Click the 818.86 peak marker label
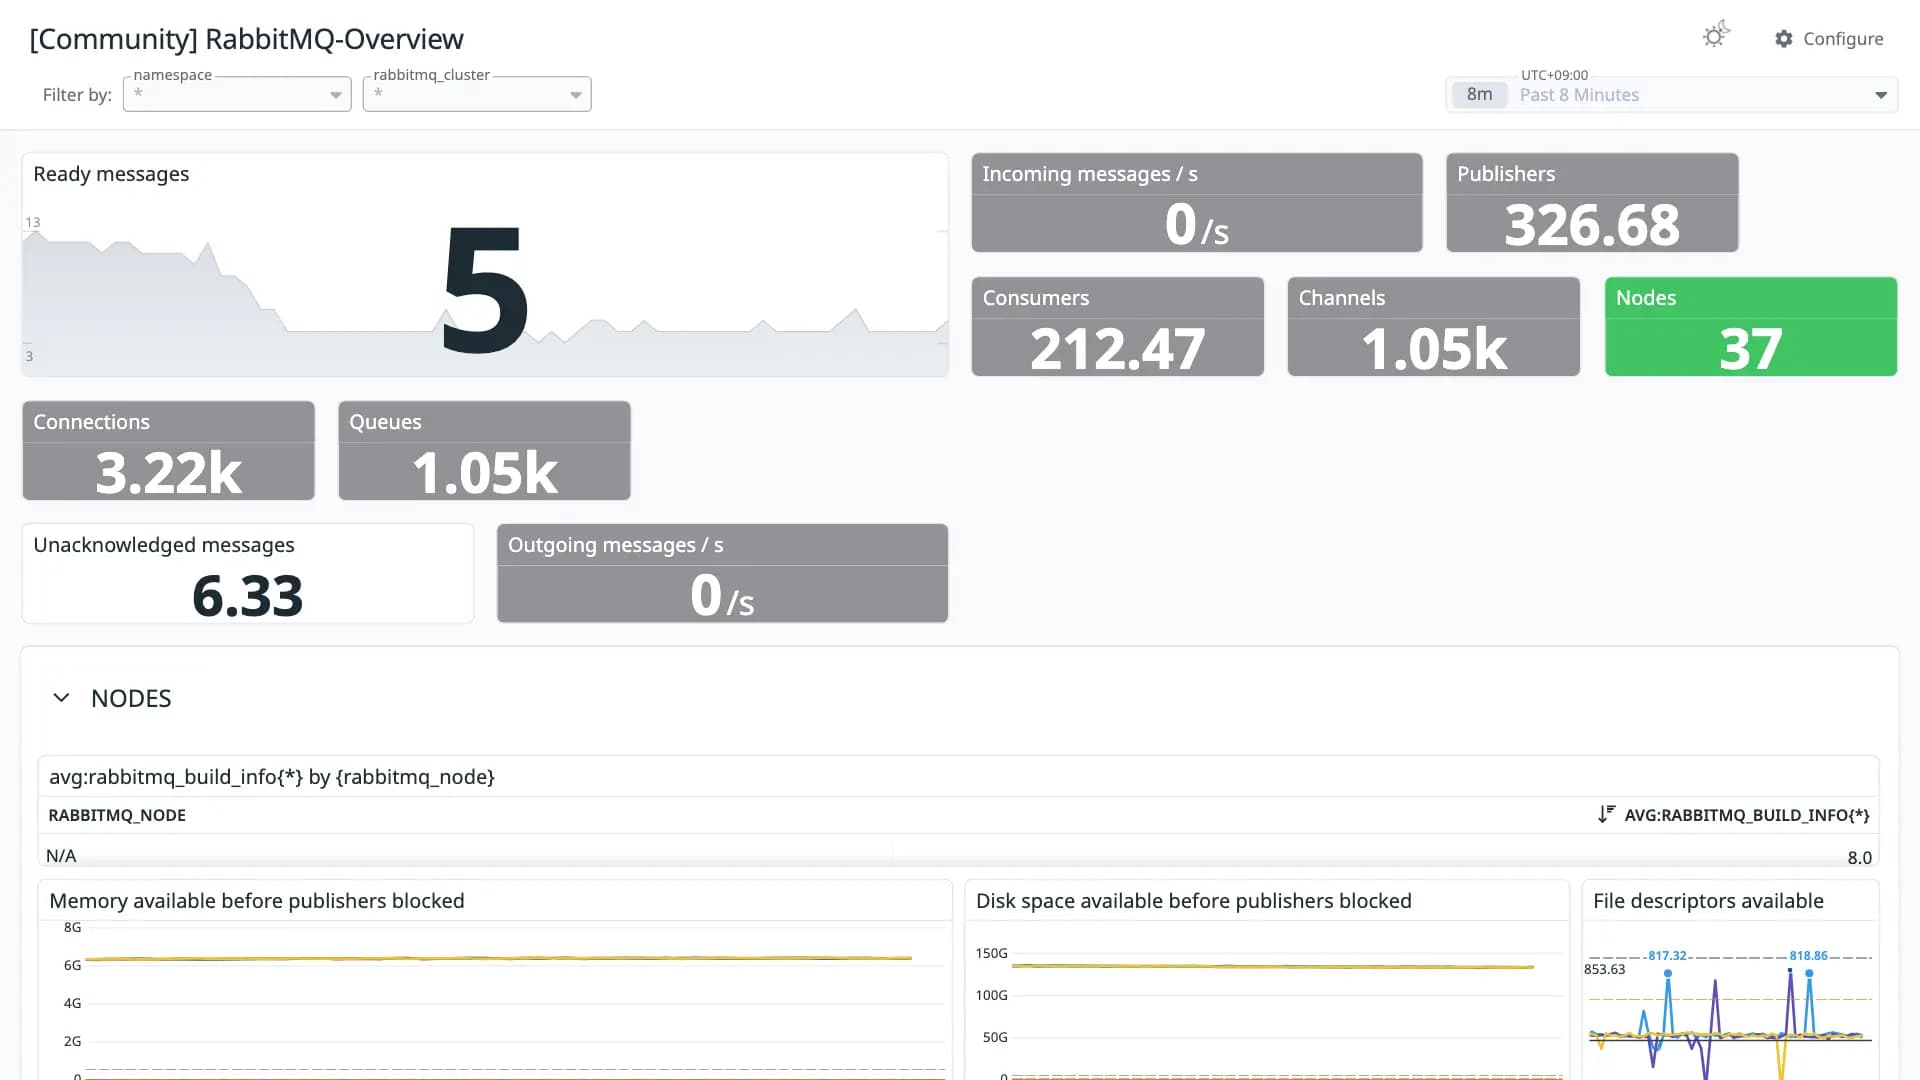This screenshot has width=1920, height=1080. click(x=1809, y=956)
